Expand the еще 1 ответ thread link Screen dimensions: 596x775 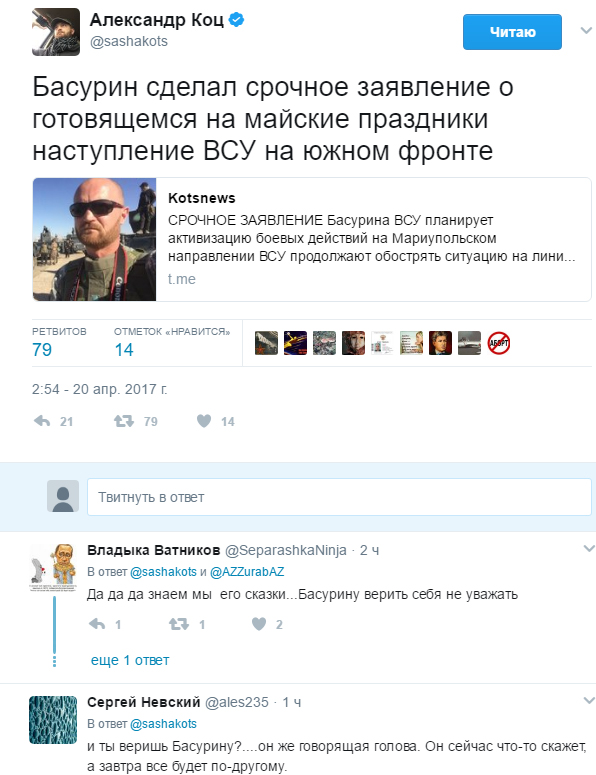130,660
